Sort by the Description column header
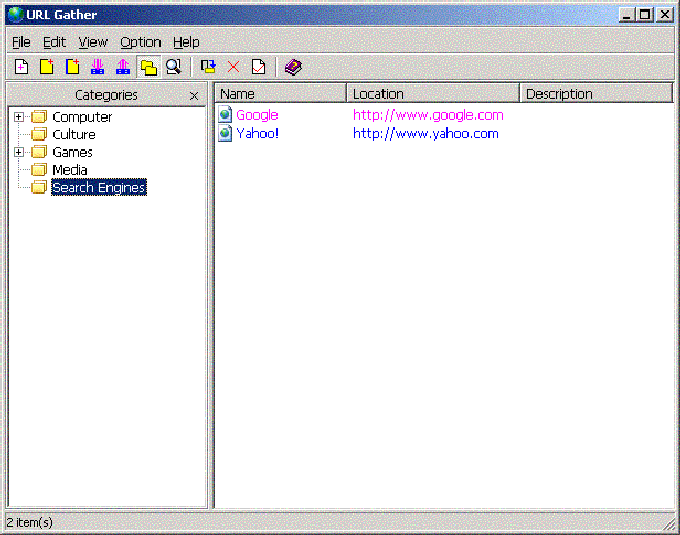 click(596, 94)
